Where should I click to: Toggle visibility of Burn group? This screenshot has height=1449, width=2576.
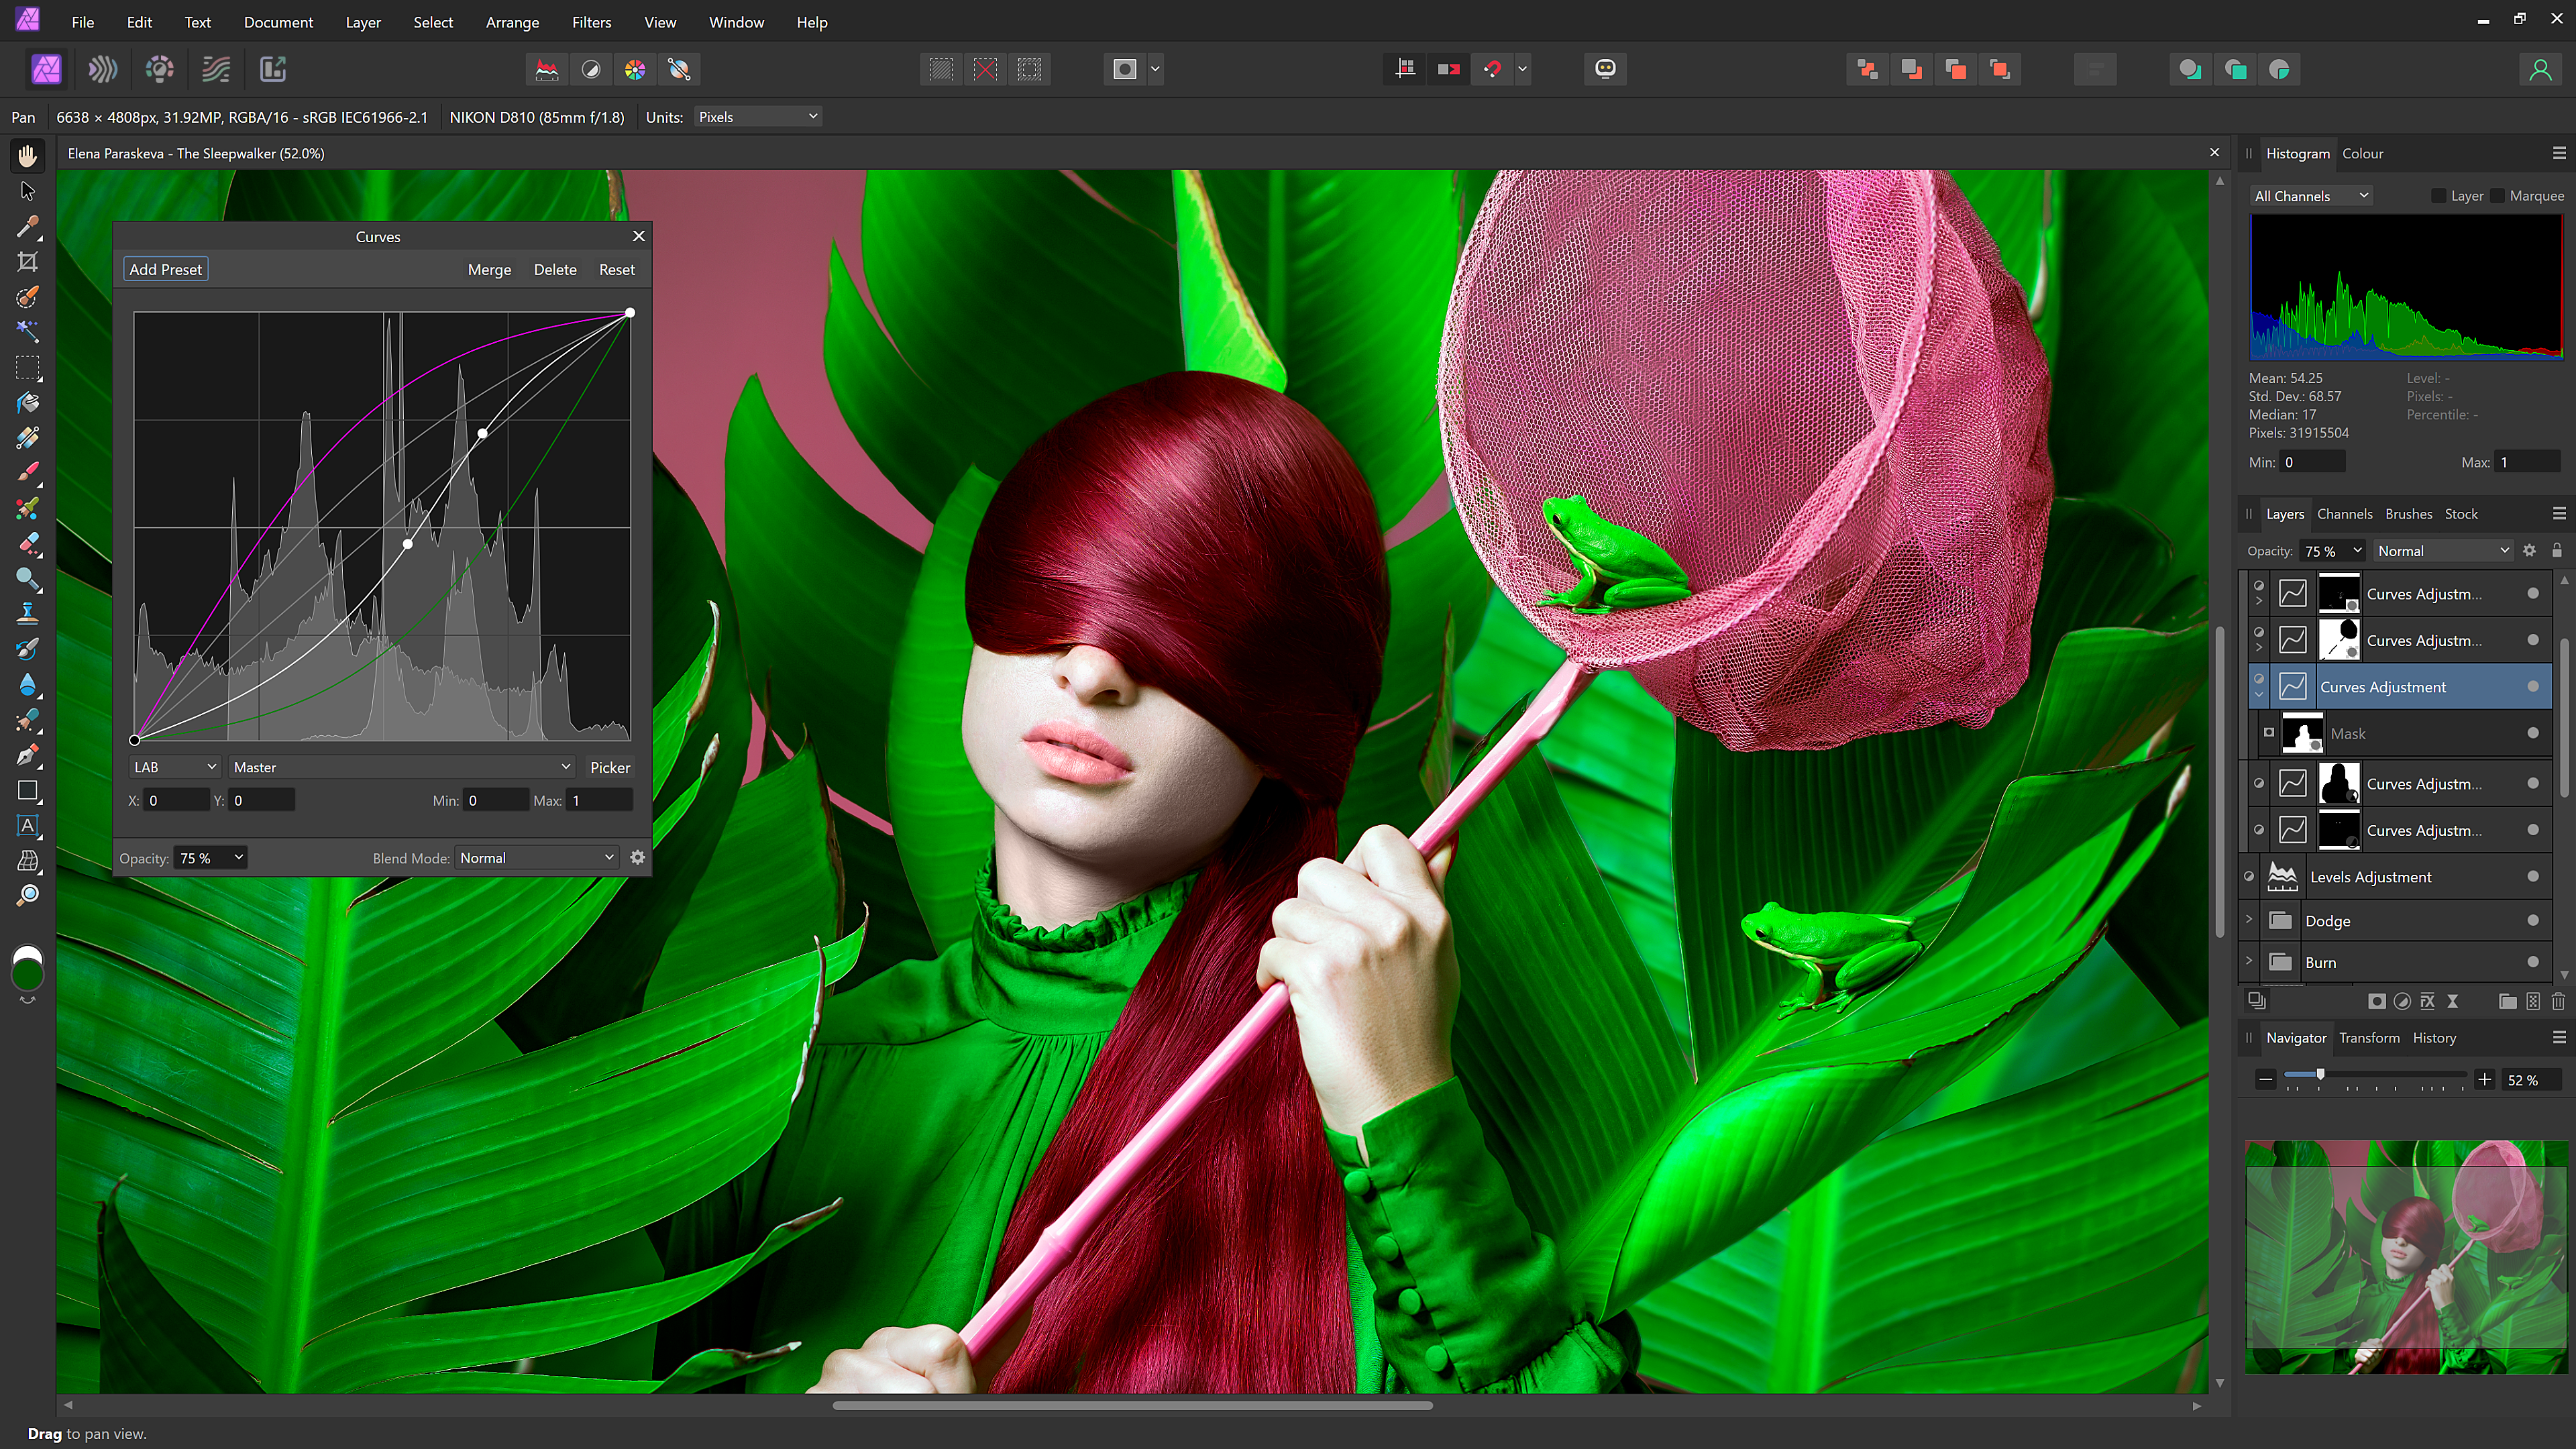point(2533,962)
